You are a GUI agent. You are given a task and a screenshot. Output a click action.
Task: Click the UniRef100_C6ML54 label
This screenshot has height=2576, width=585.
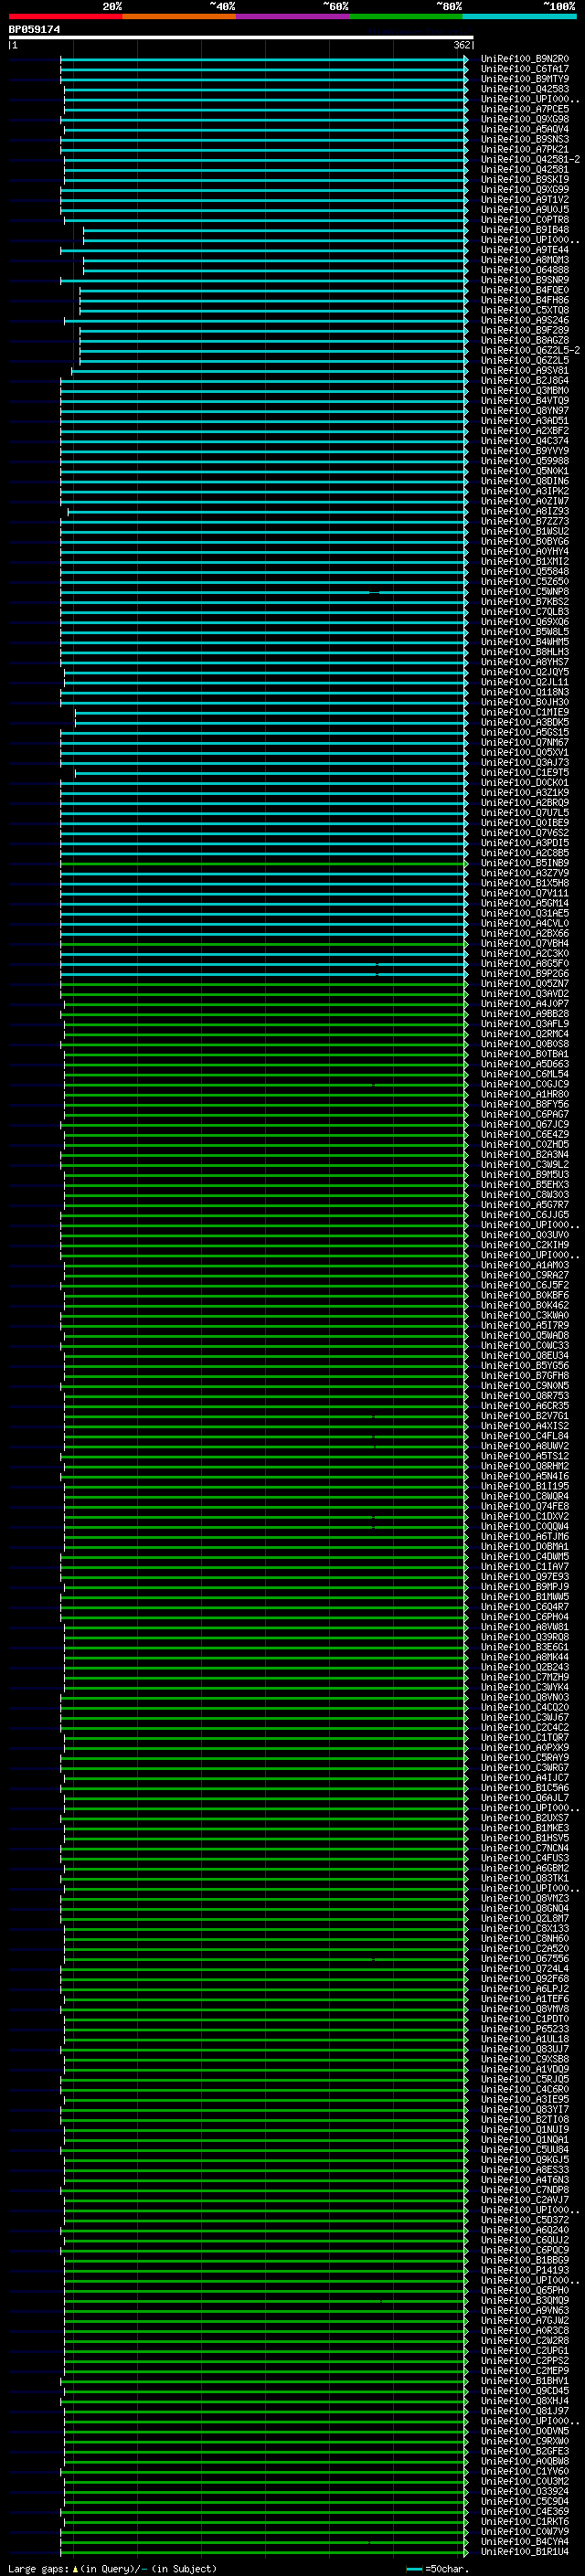click(x=524, y=1074)
